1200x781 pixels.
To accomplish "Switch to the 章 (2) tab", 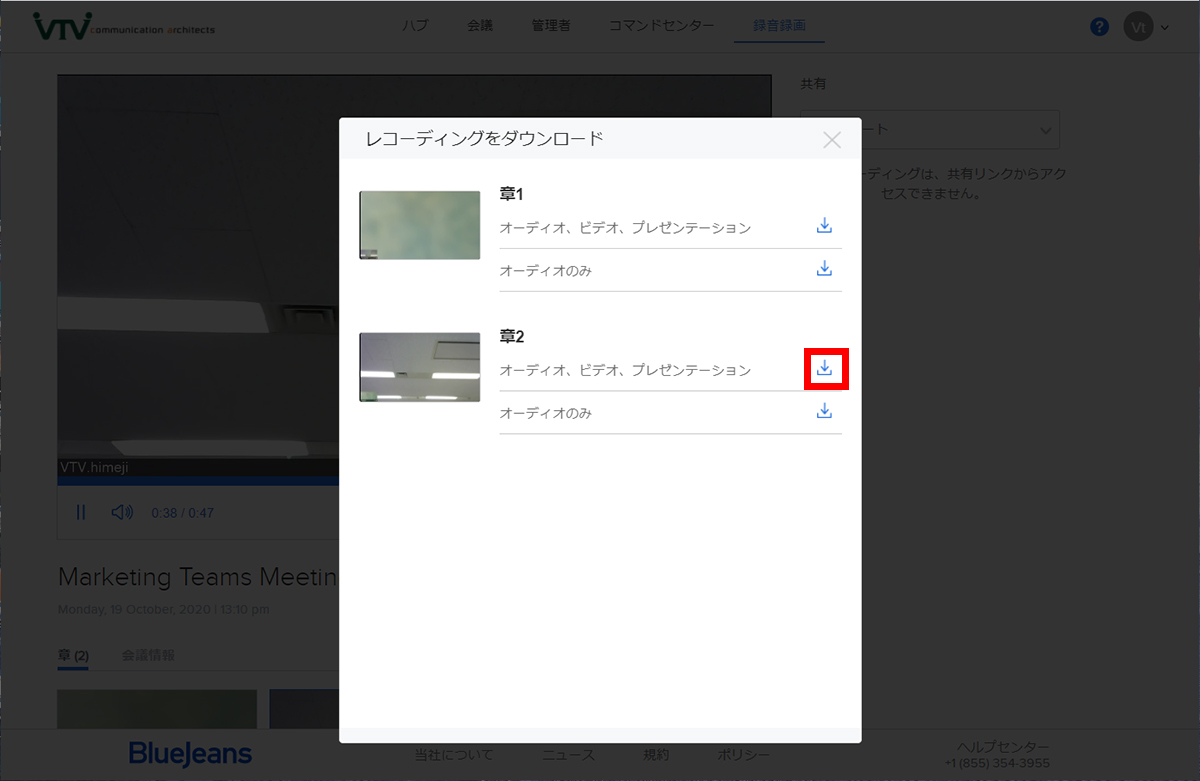I will (x=73, y=655).
